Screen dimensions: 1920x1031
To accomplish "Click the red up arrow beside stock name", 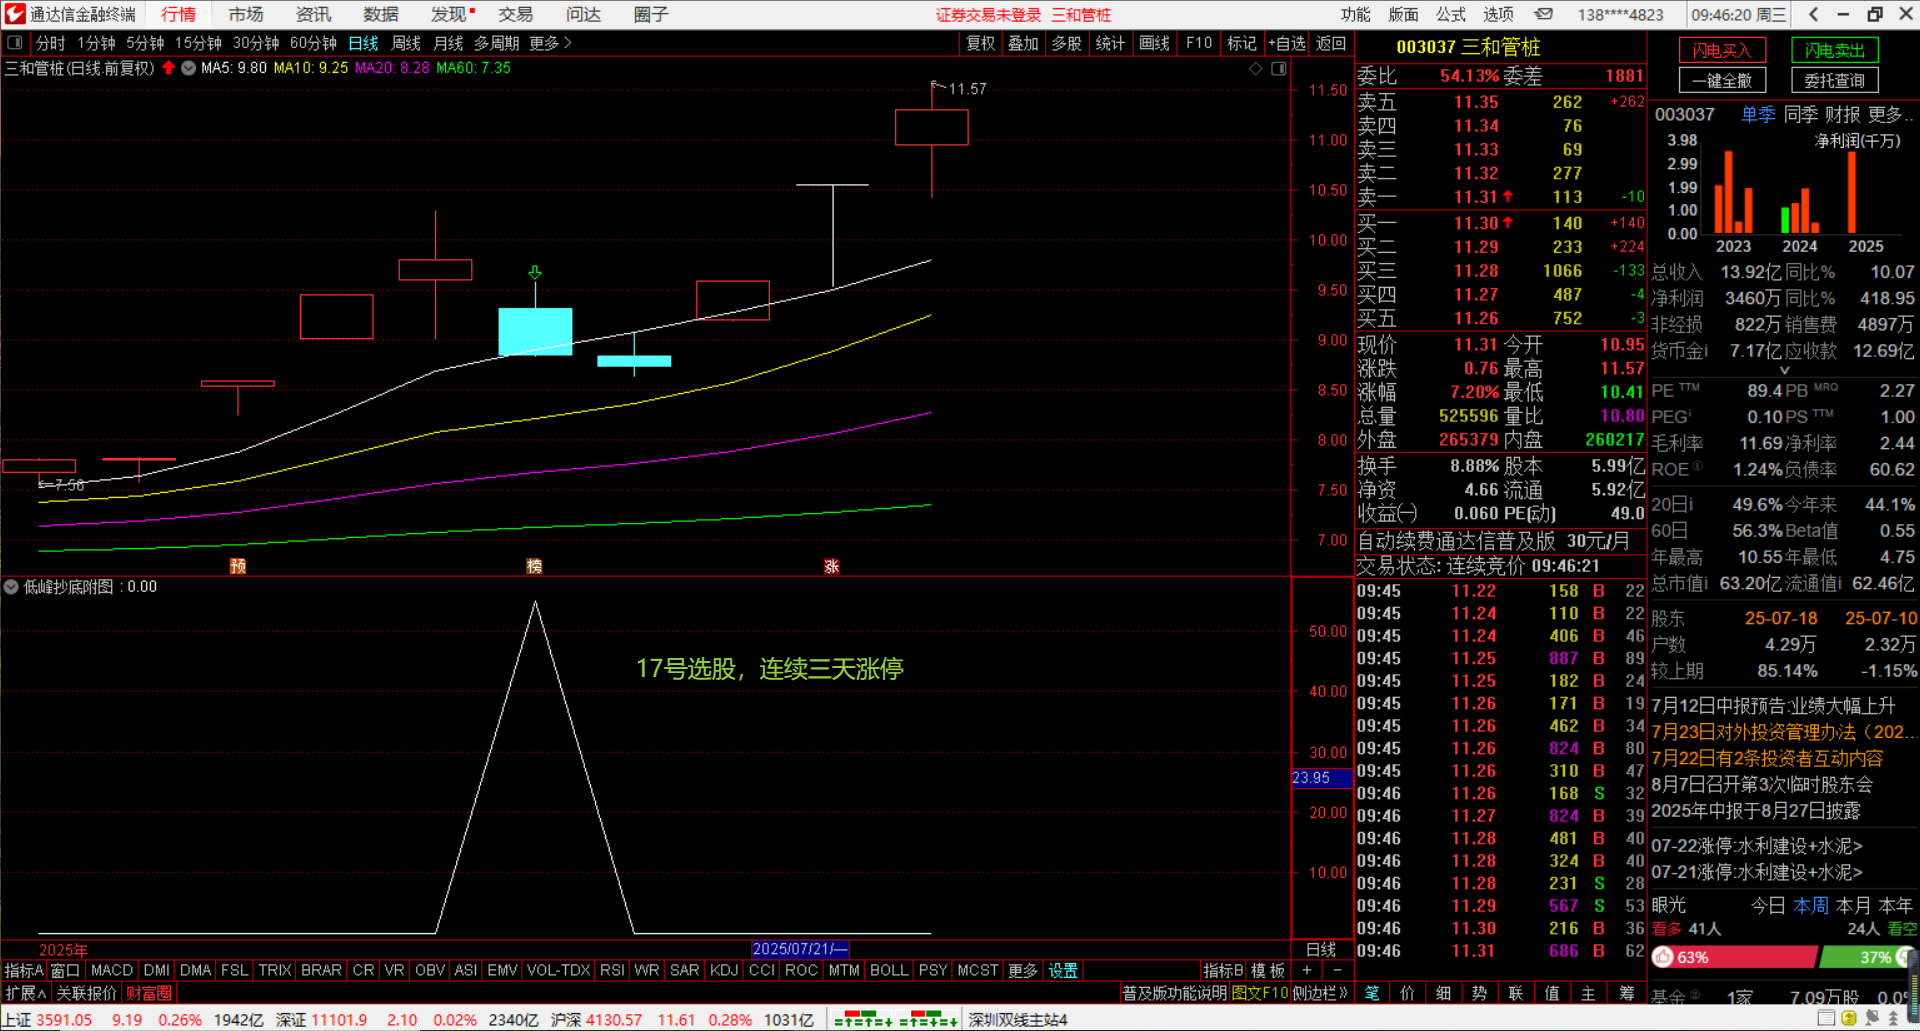I will click(x=168, y=68).
